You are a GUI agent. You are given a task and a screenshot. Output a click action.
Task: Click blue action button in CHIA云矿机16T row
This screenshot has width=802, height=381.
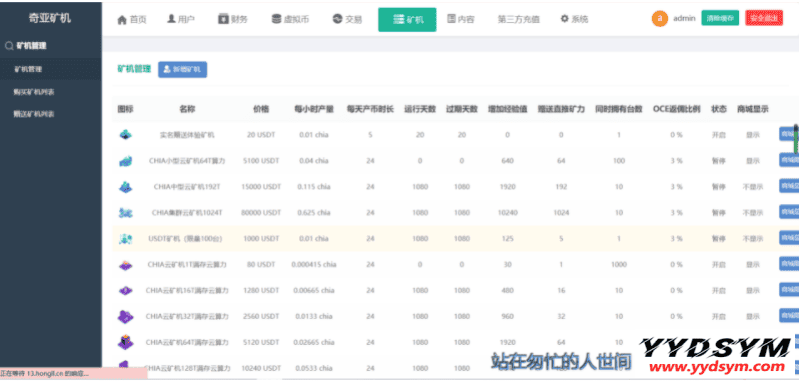(x=788, y=289)
